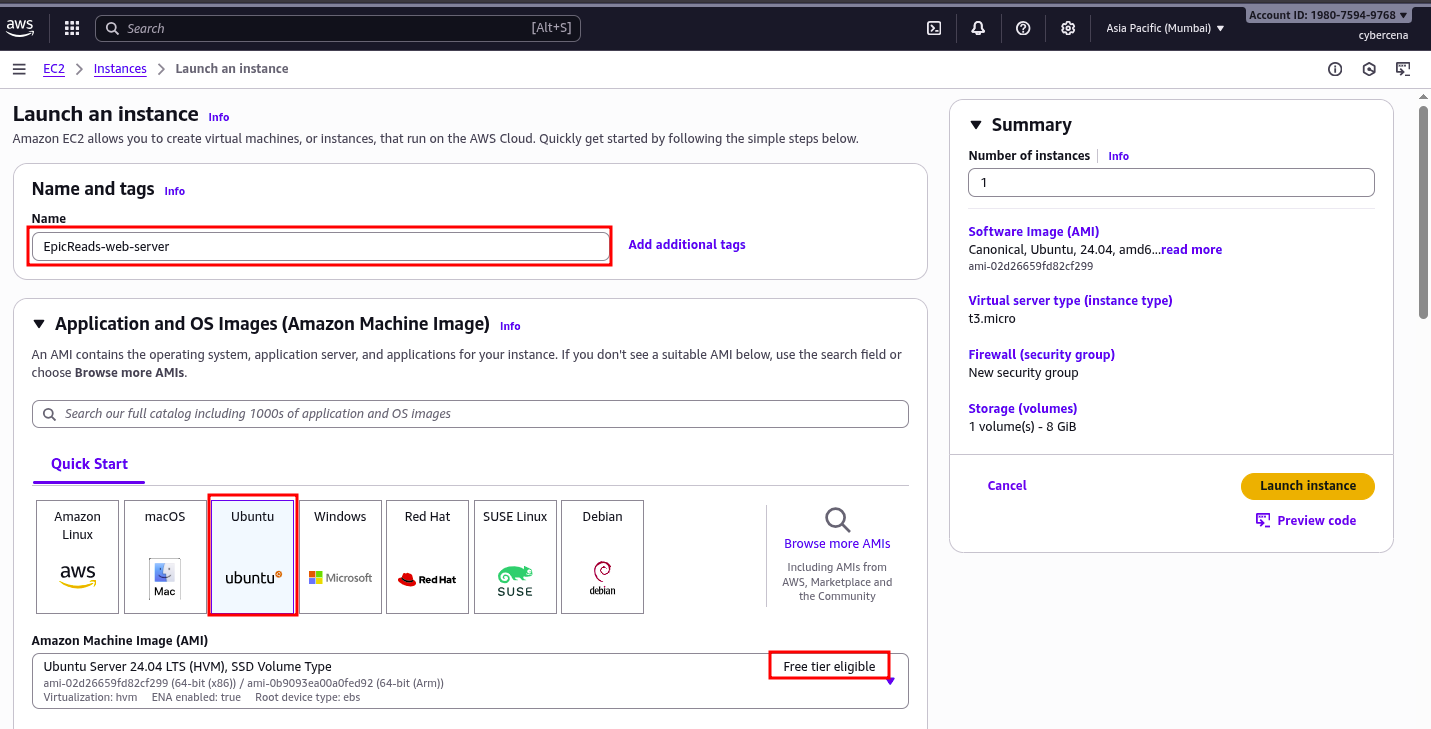The height and width of the screenshot is (729, 1431).
Task: Select the SUSE Linux AMI tile
Action: pyautogui.click(x=515, y=557)
